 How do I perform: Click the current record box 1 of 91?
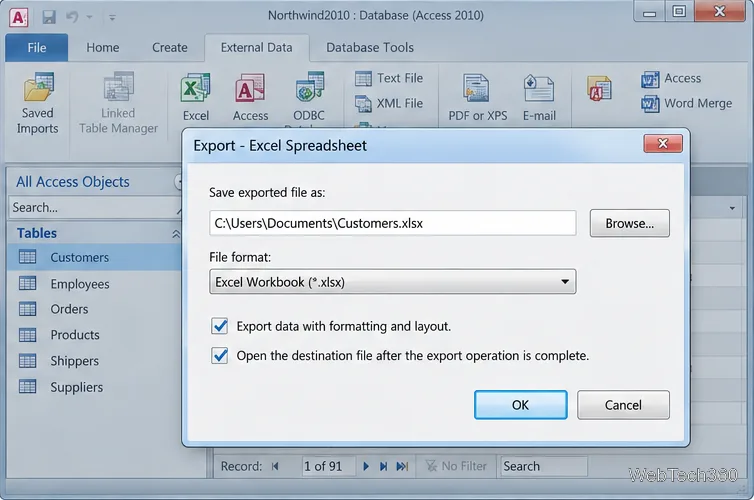click(328, 466)
